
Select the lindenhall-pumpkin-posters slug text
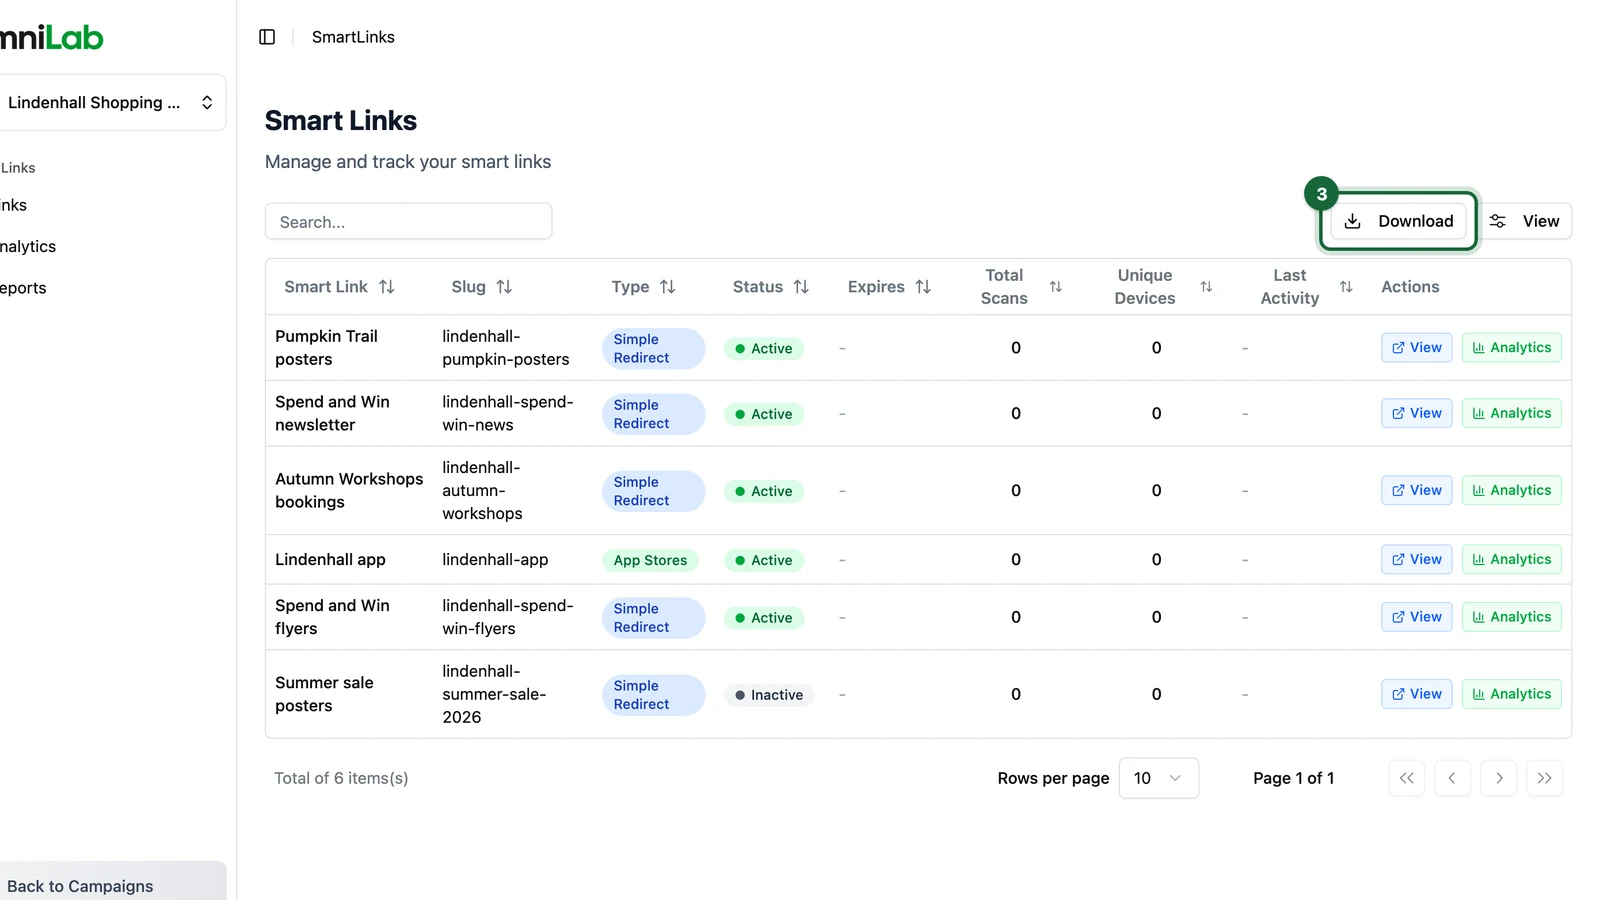tap(506, 348)
